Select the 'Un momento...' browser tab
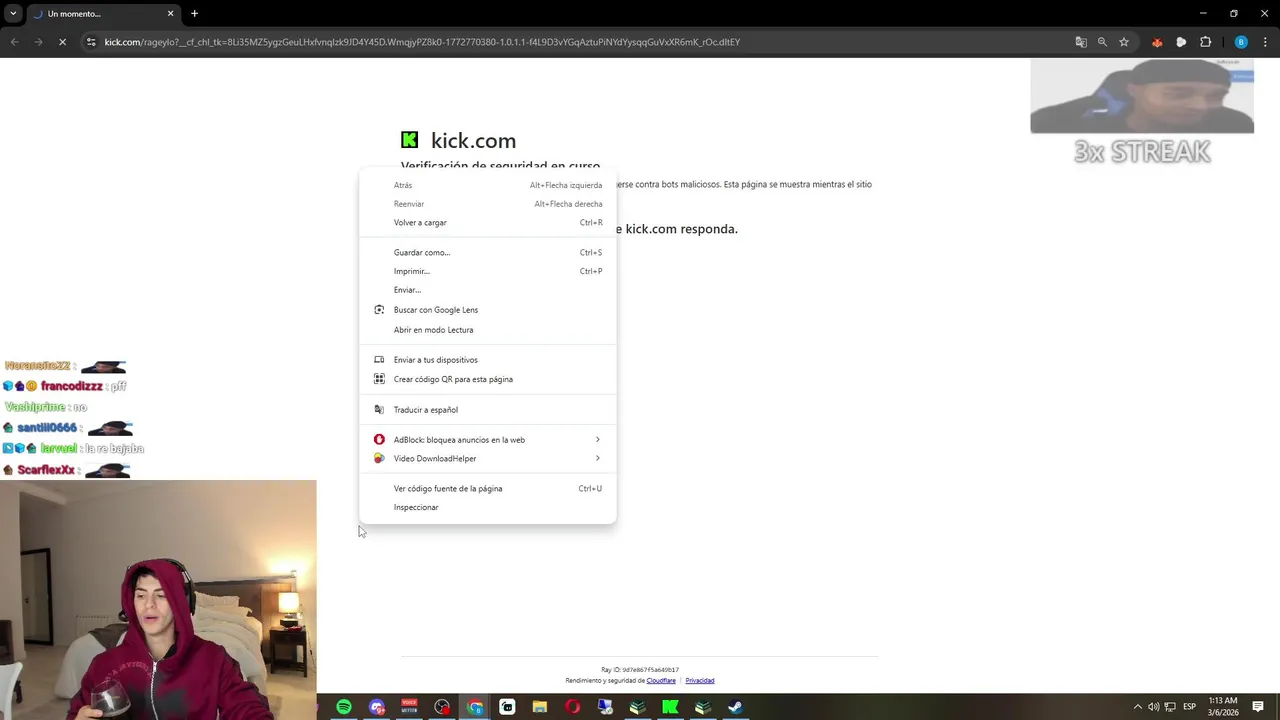The image size is (1280, 720). click(103, 14)
